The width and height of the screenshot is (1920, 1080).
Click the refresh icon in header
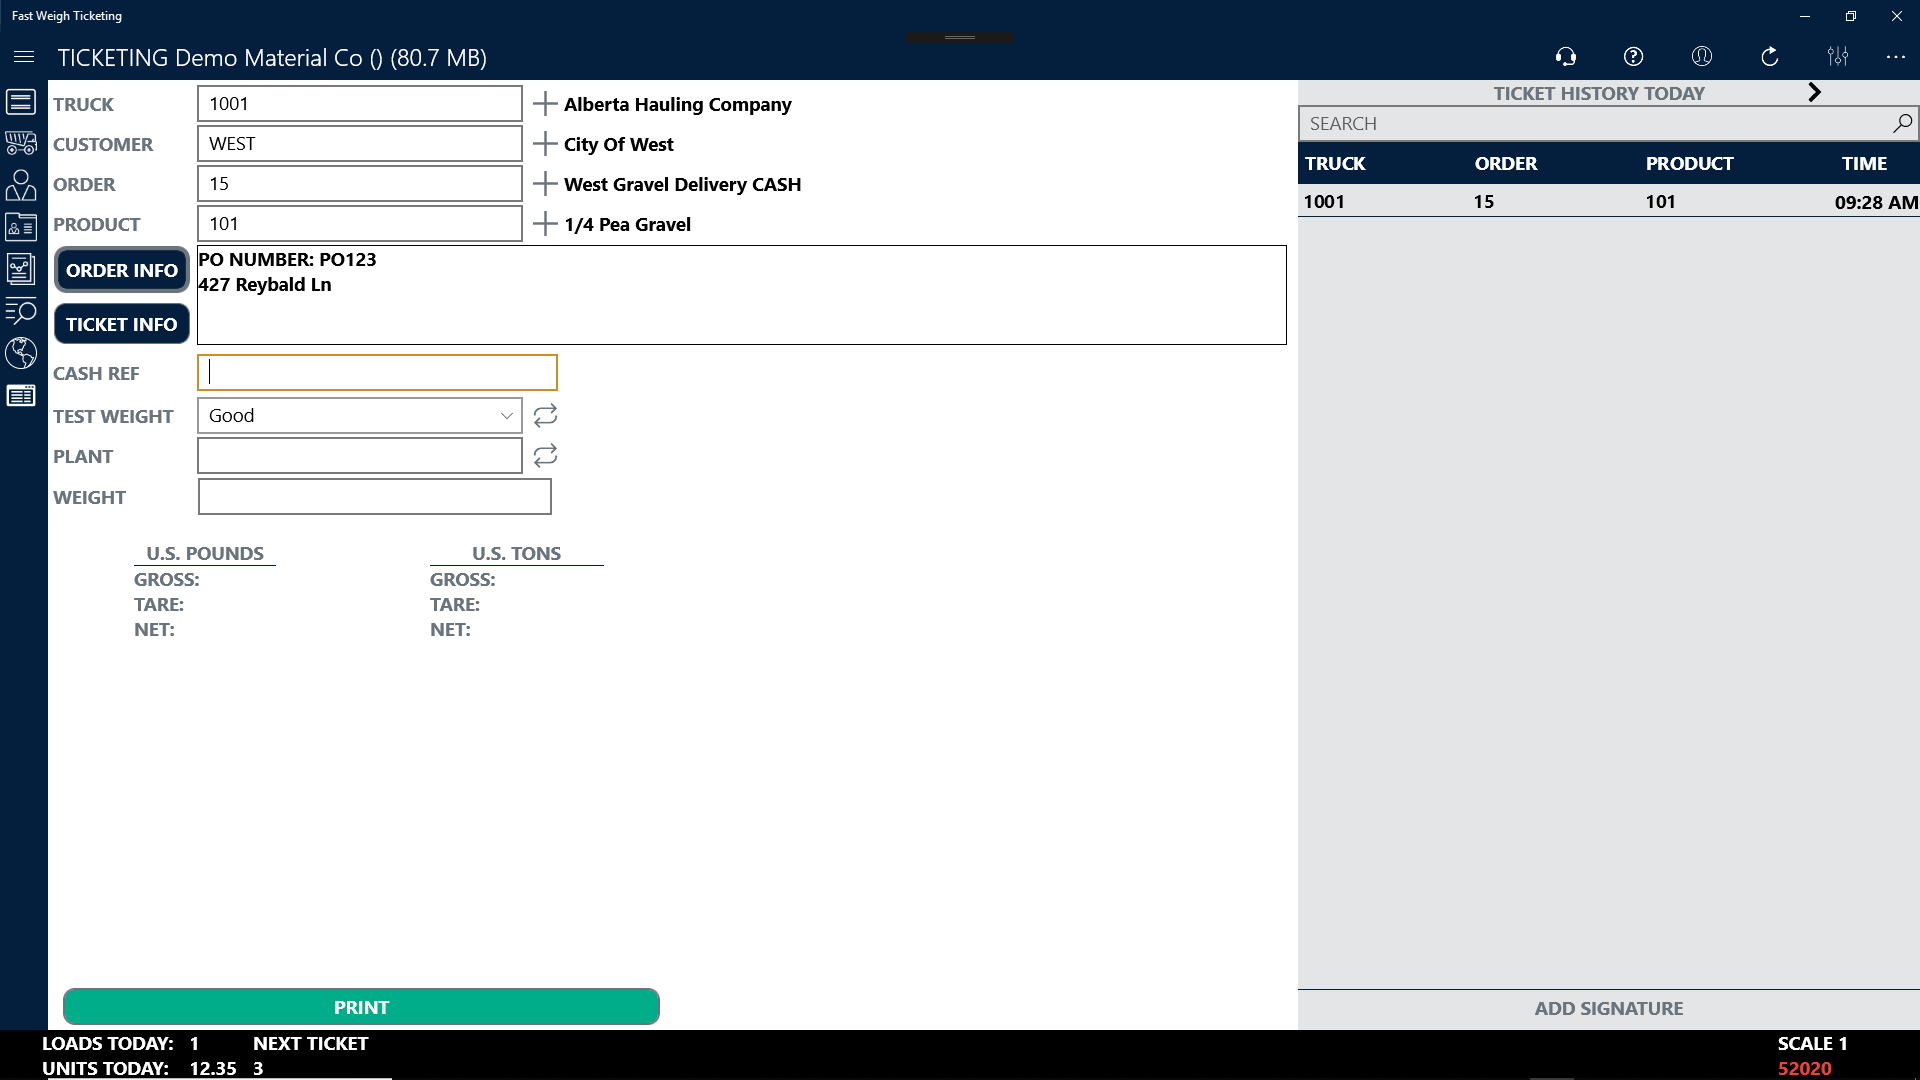1770,57
